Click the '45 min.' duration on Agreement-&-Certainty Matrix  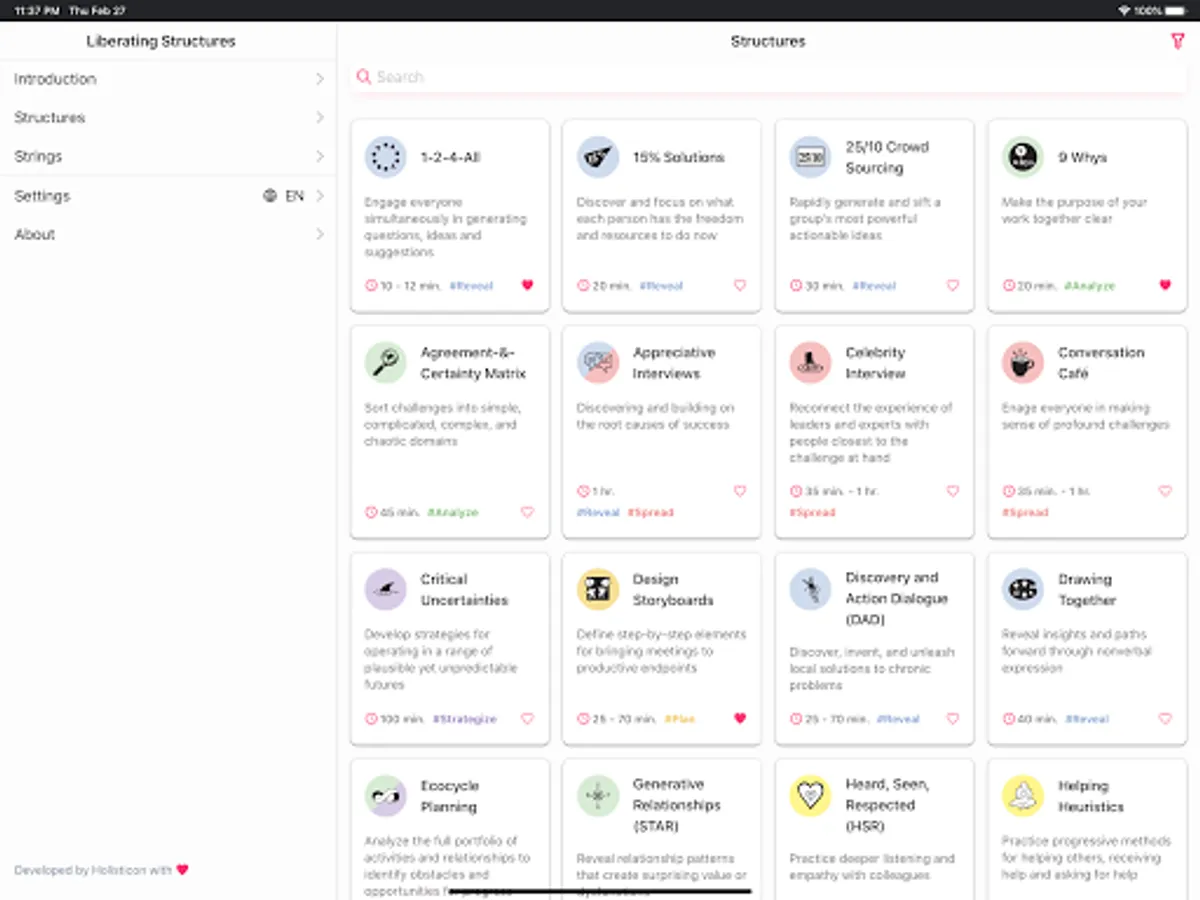coord(399,513)
